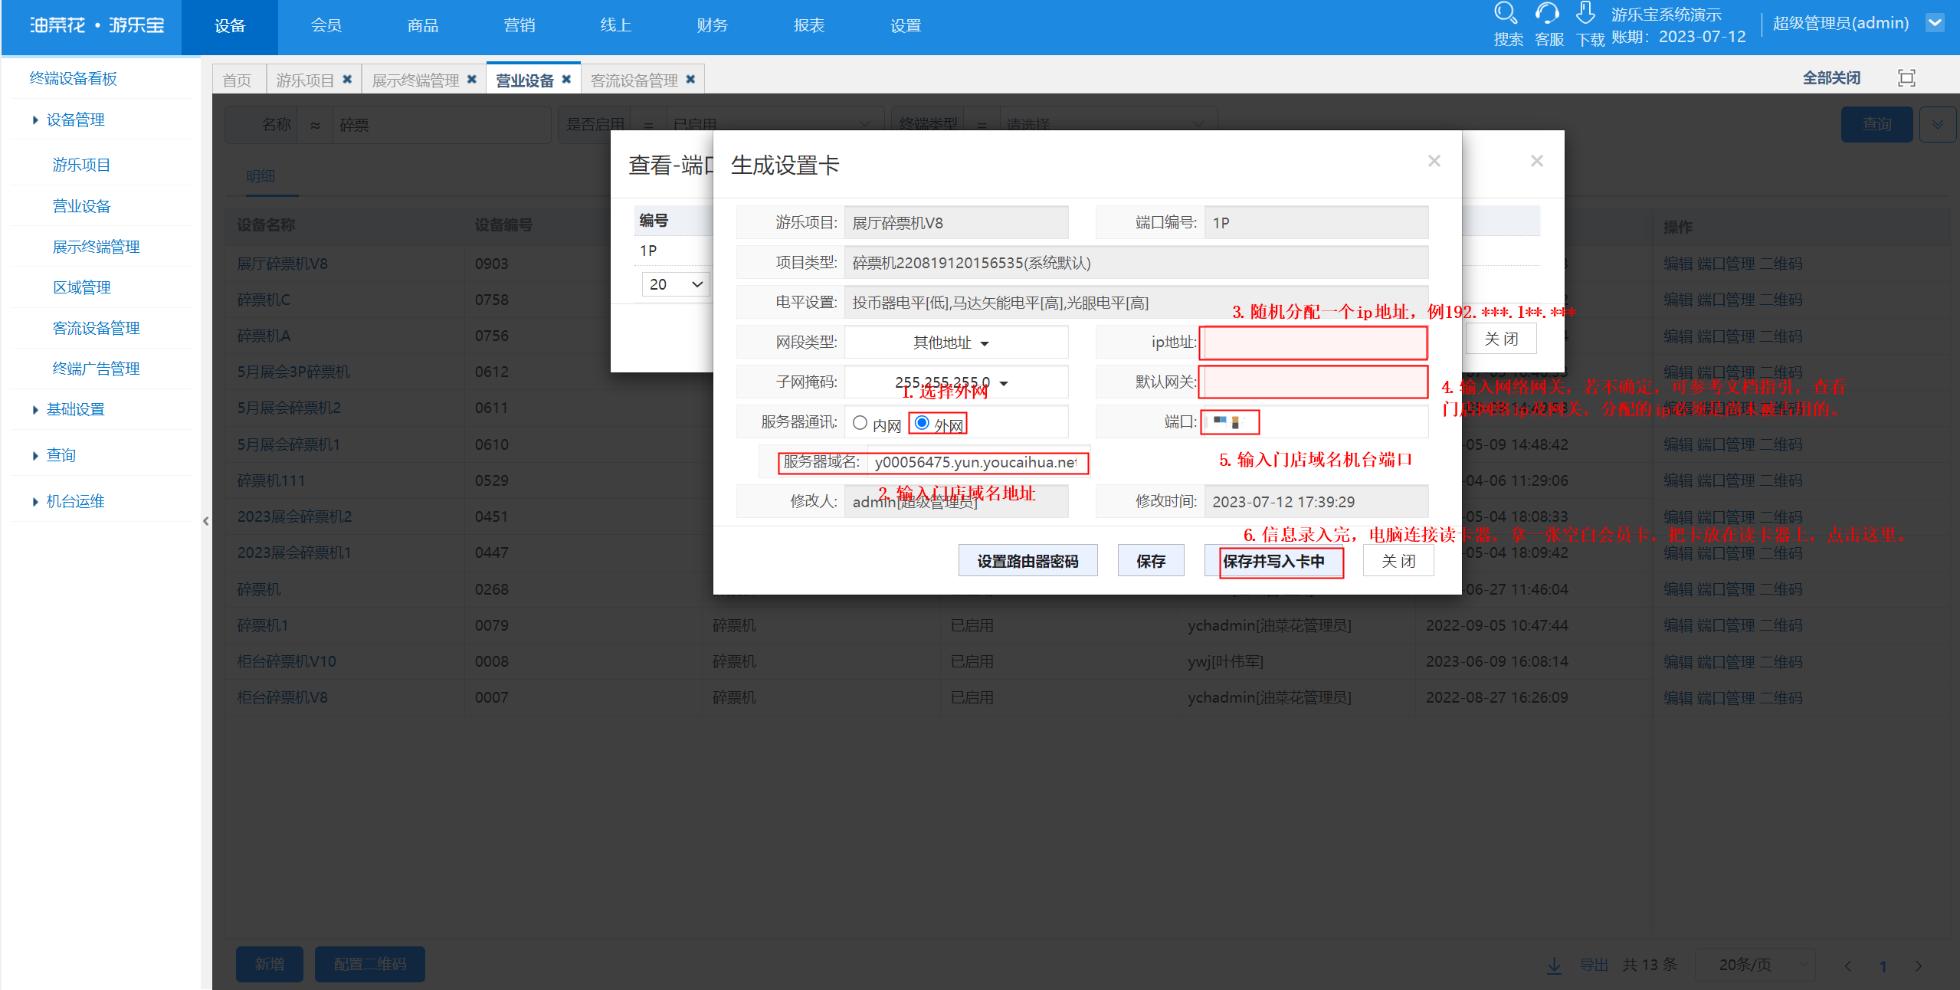Select the 内网 radio option

click(x=860, y=423)
